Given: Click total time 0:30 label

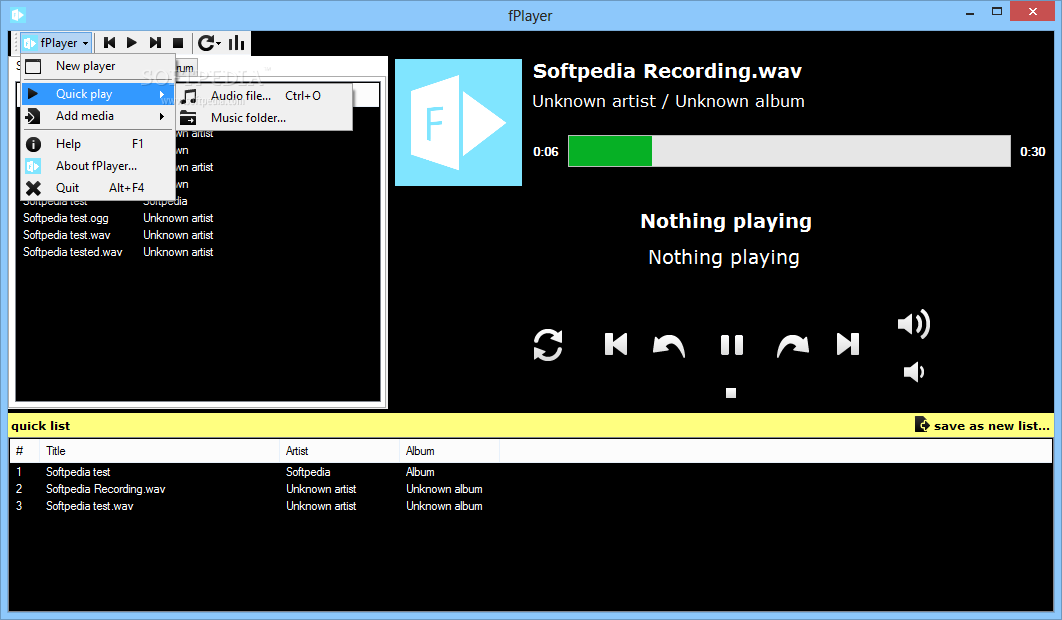Looking at the screenshot, I should [x=1033, y=152].
